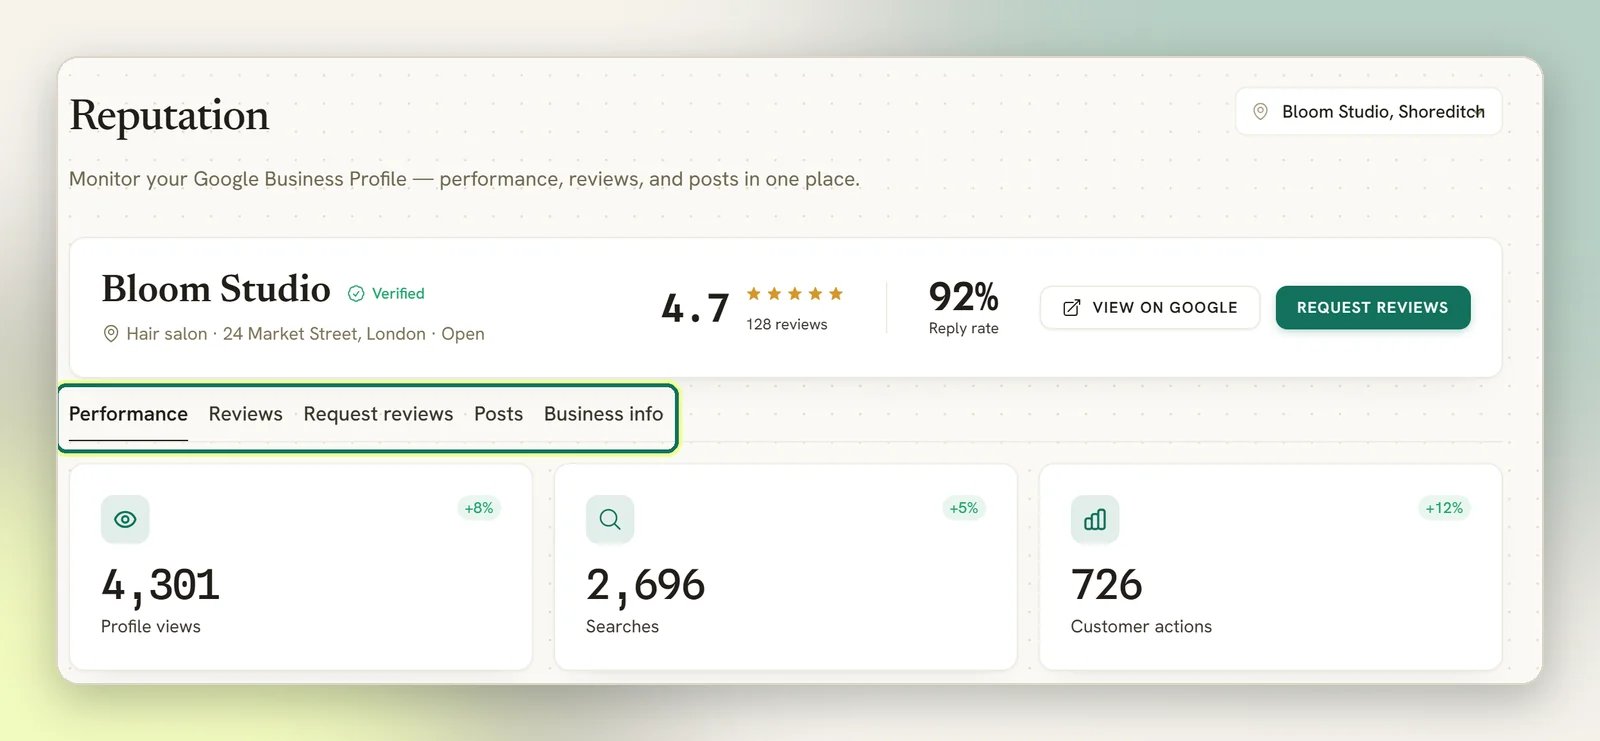
Task: Click the 726 customer actions value
Action: click(x=1106, y=585)
